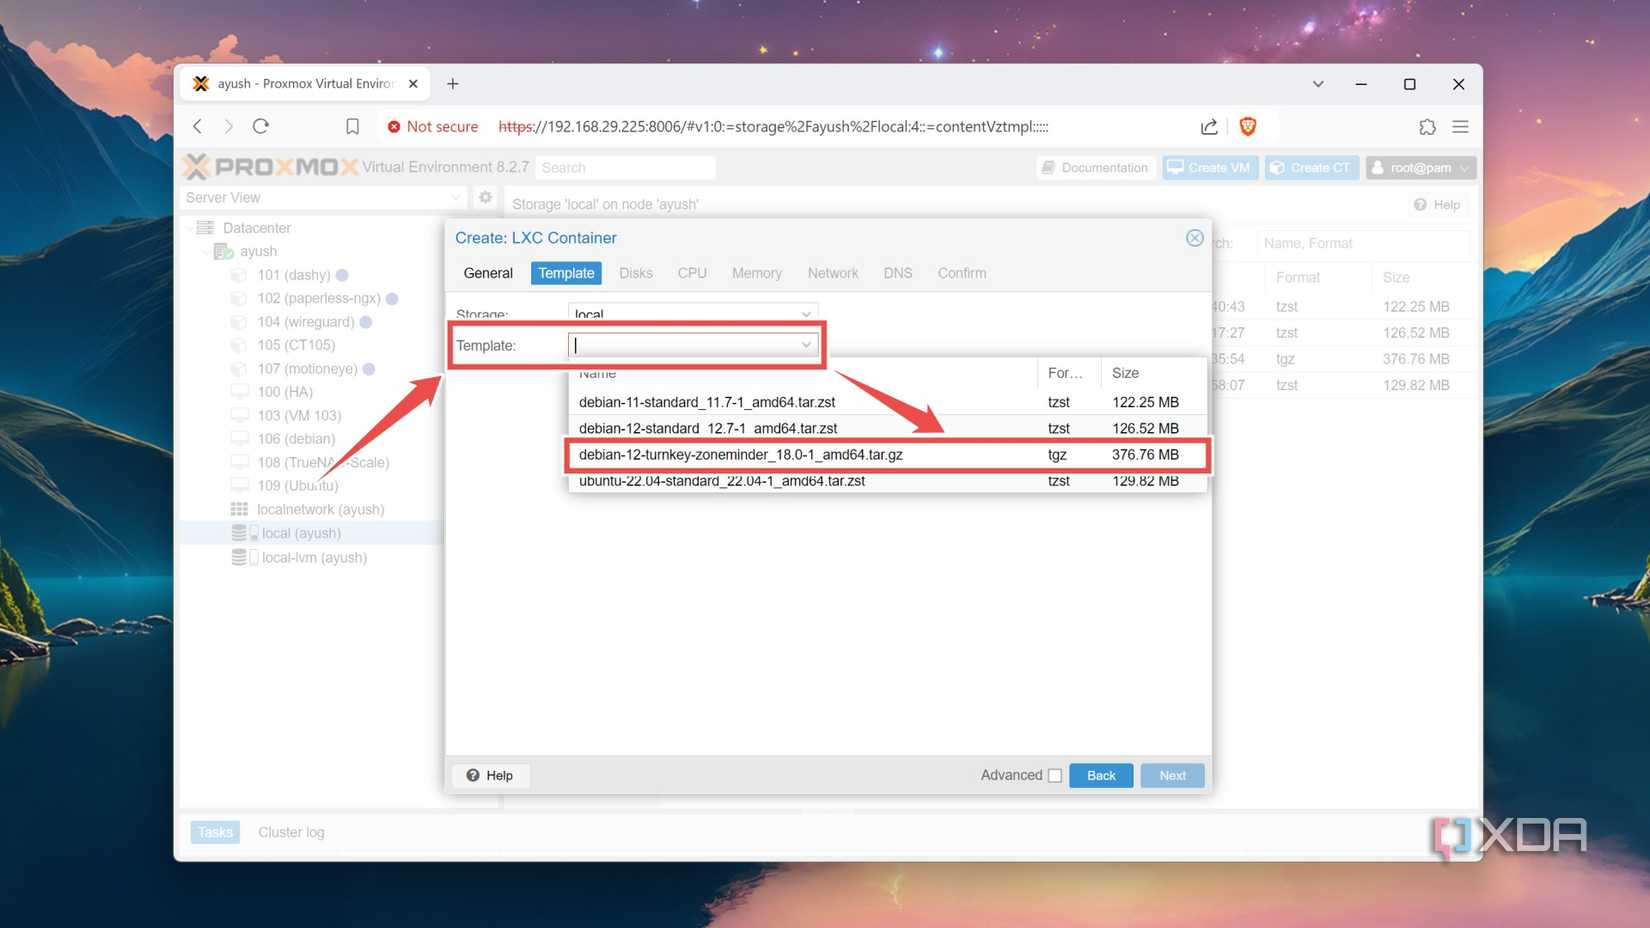This screenshot has width=1650, height=928.
Task: Select local-lvm (ayush) storage
Action: click(x=313, y=557)
